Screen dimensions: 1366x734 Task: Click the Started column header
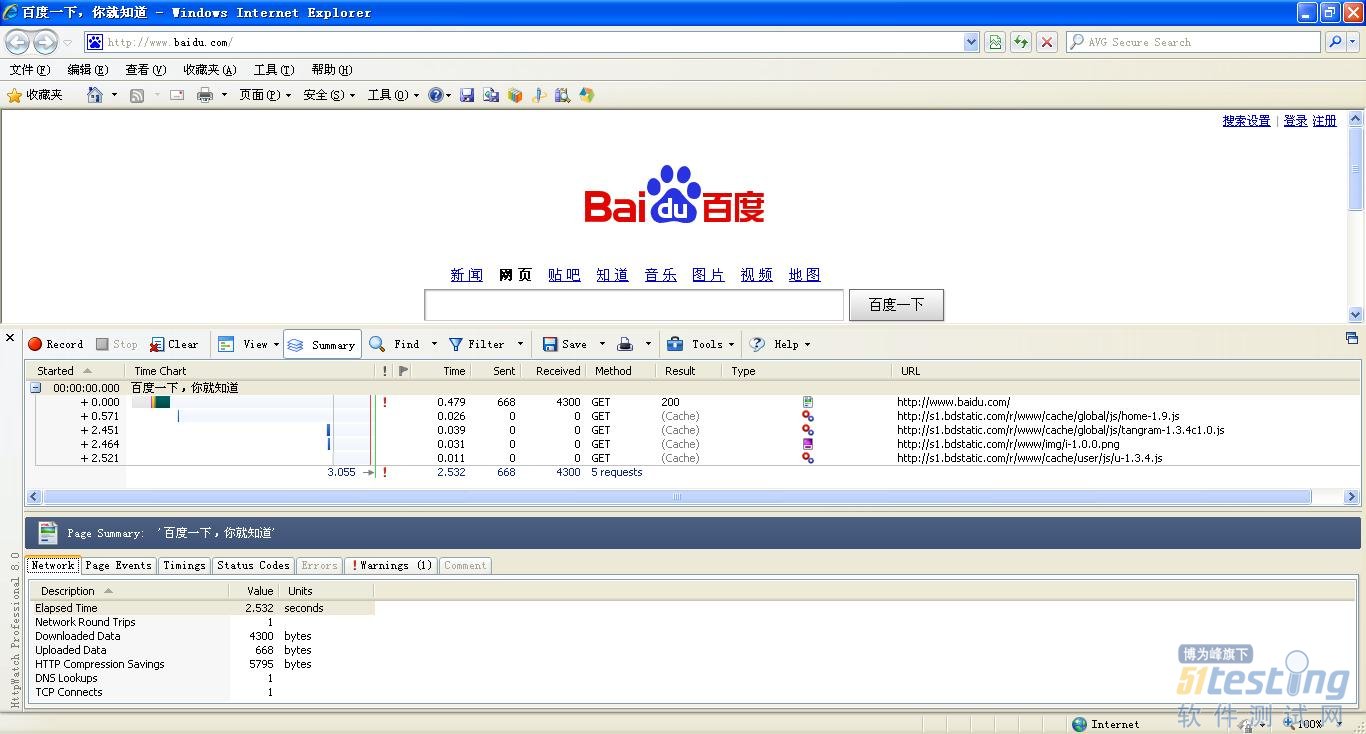click(x=78, y=371)
